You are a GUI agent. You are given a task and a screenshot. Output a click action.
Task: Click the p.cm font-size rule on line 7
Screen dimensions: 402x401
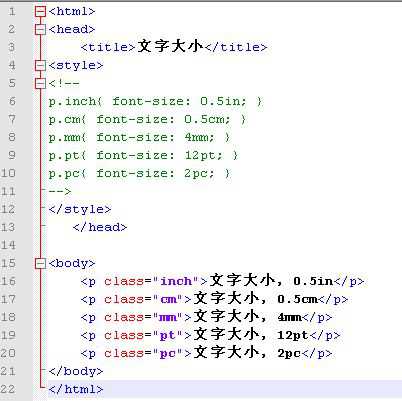click(147, 119)
